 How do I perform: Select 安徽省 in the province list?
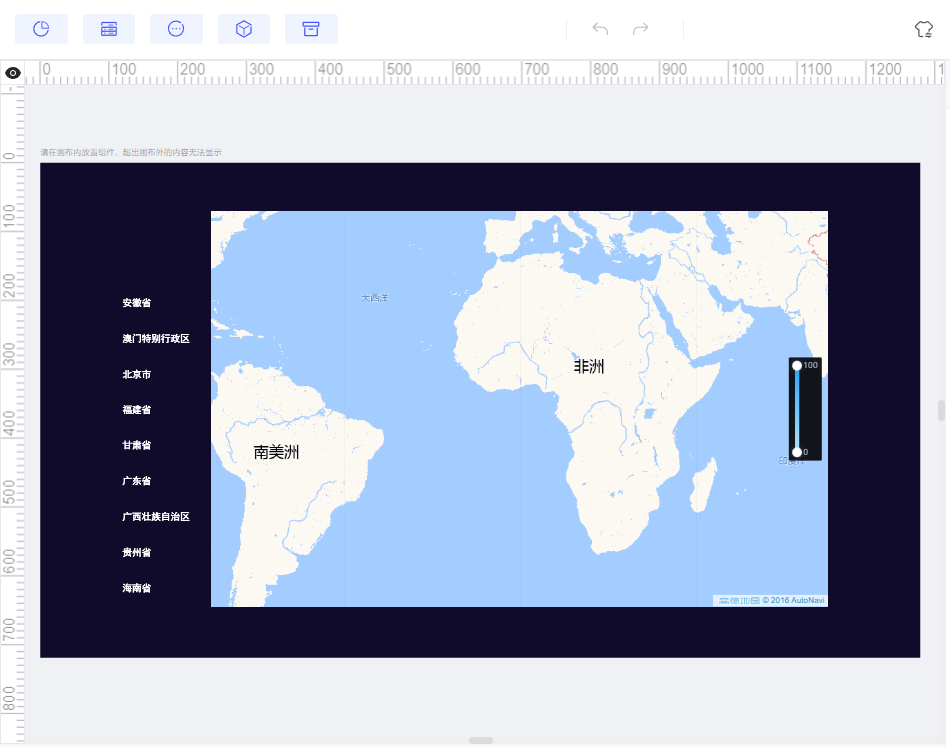click(x=137, y=303)
